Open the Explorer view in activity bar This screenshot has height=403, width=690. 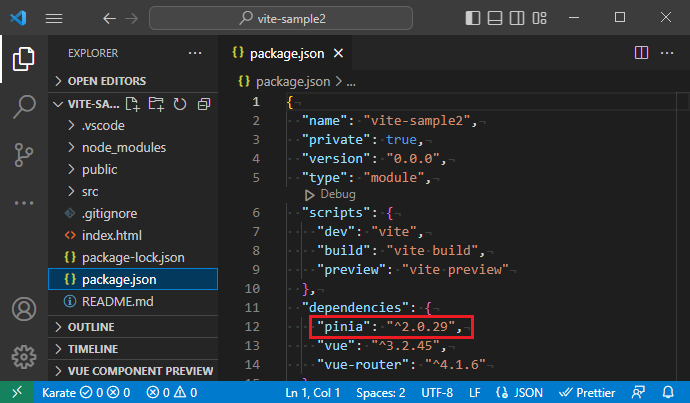pos(24,59)
